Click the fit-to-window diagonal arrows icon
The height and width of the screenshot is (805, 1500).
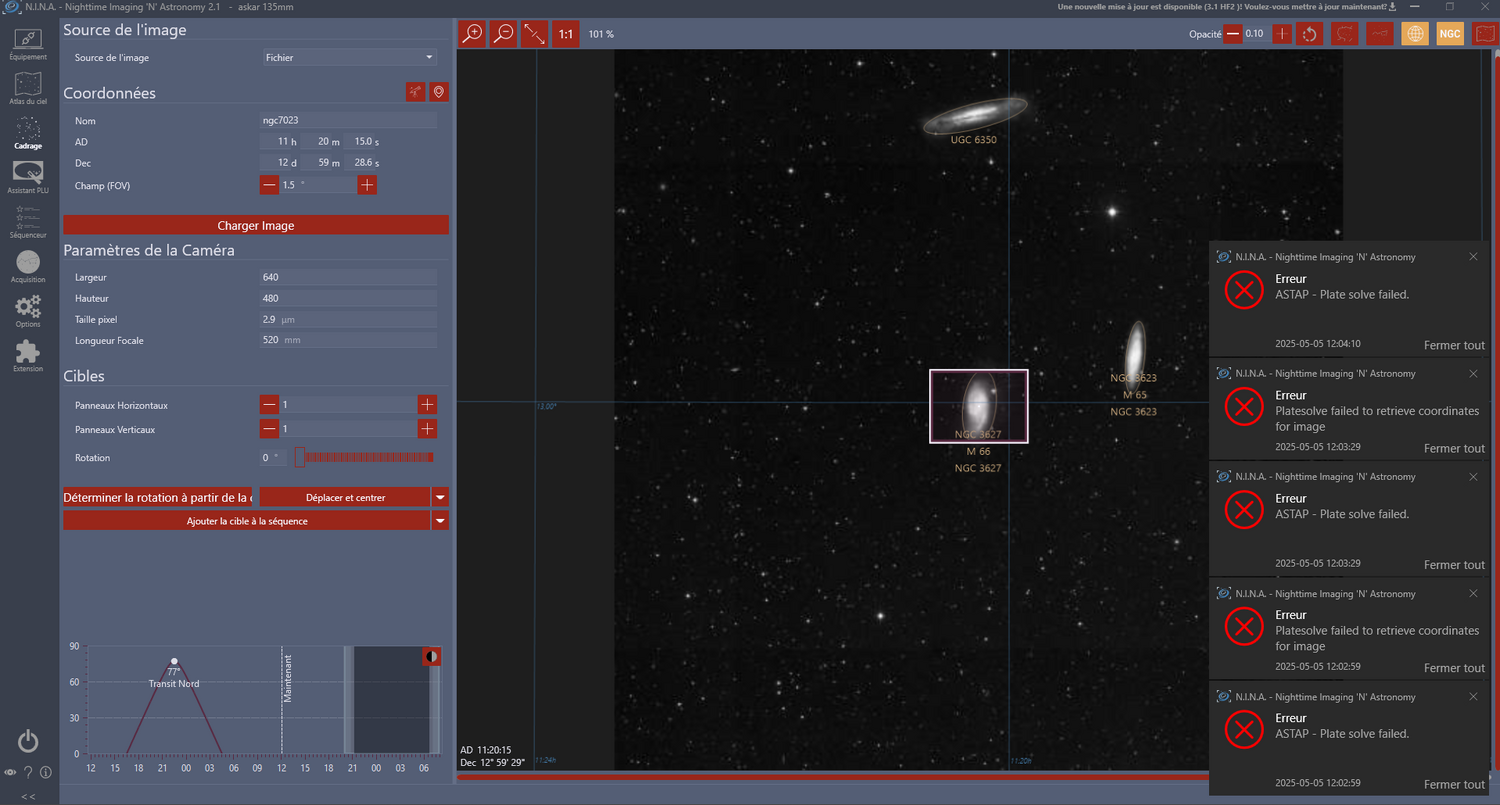click(534, 34)
